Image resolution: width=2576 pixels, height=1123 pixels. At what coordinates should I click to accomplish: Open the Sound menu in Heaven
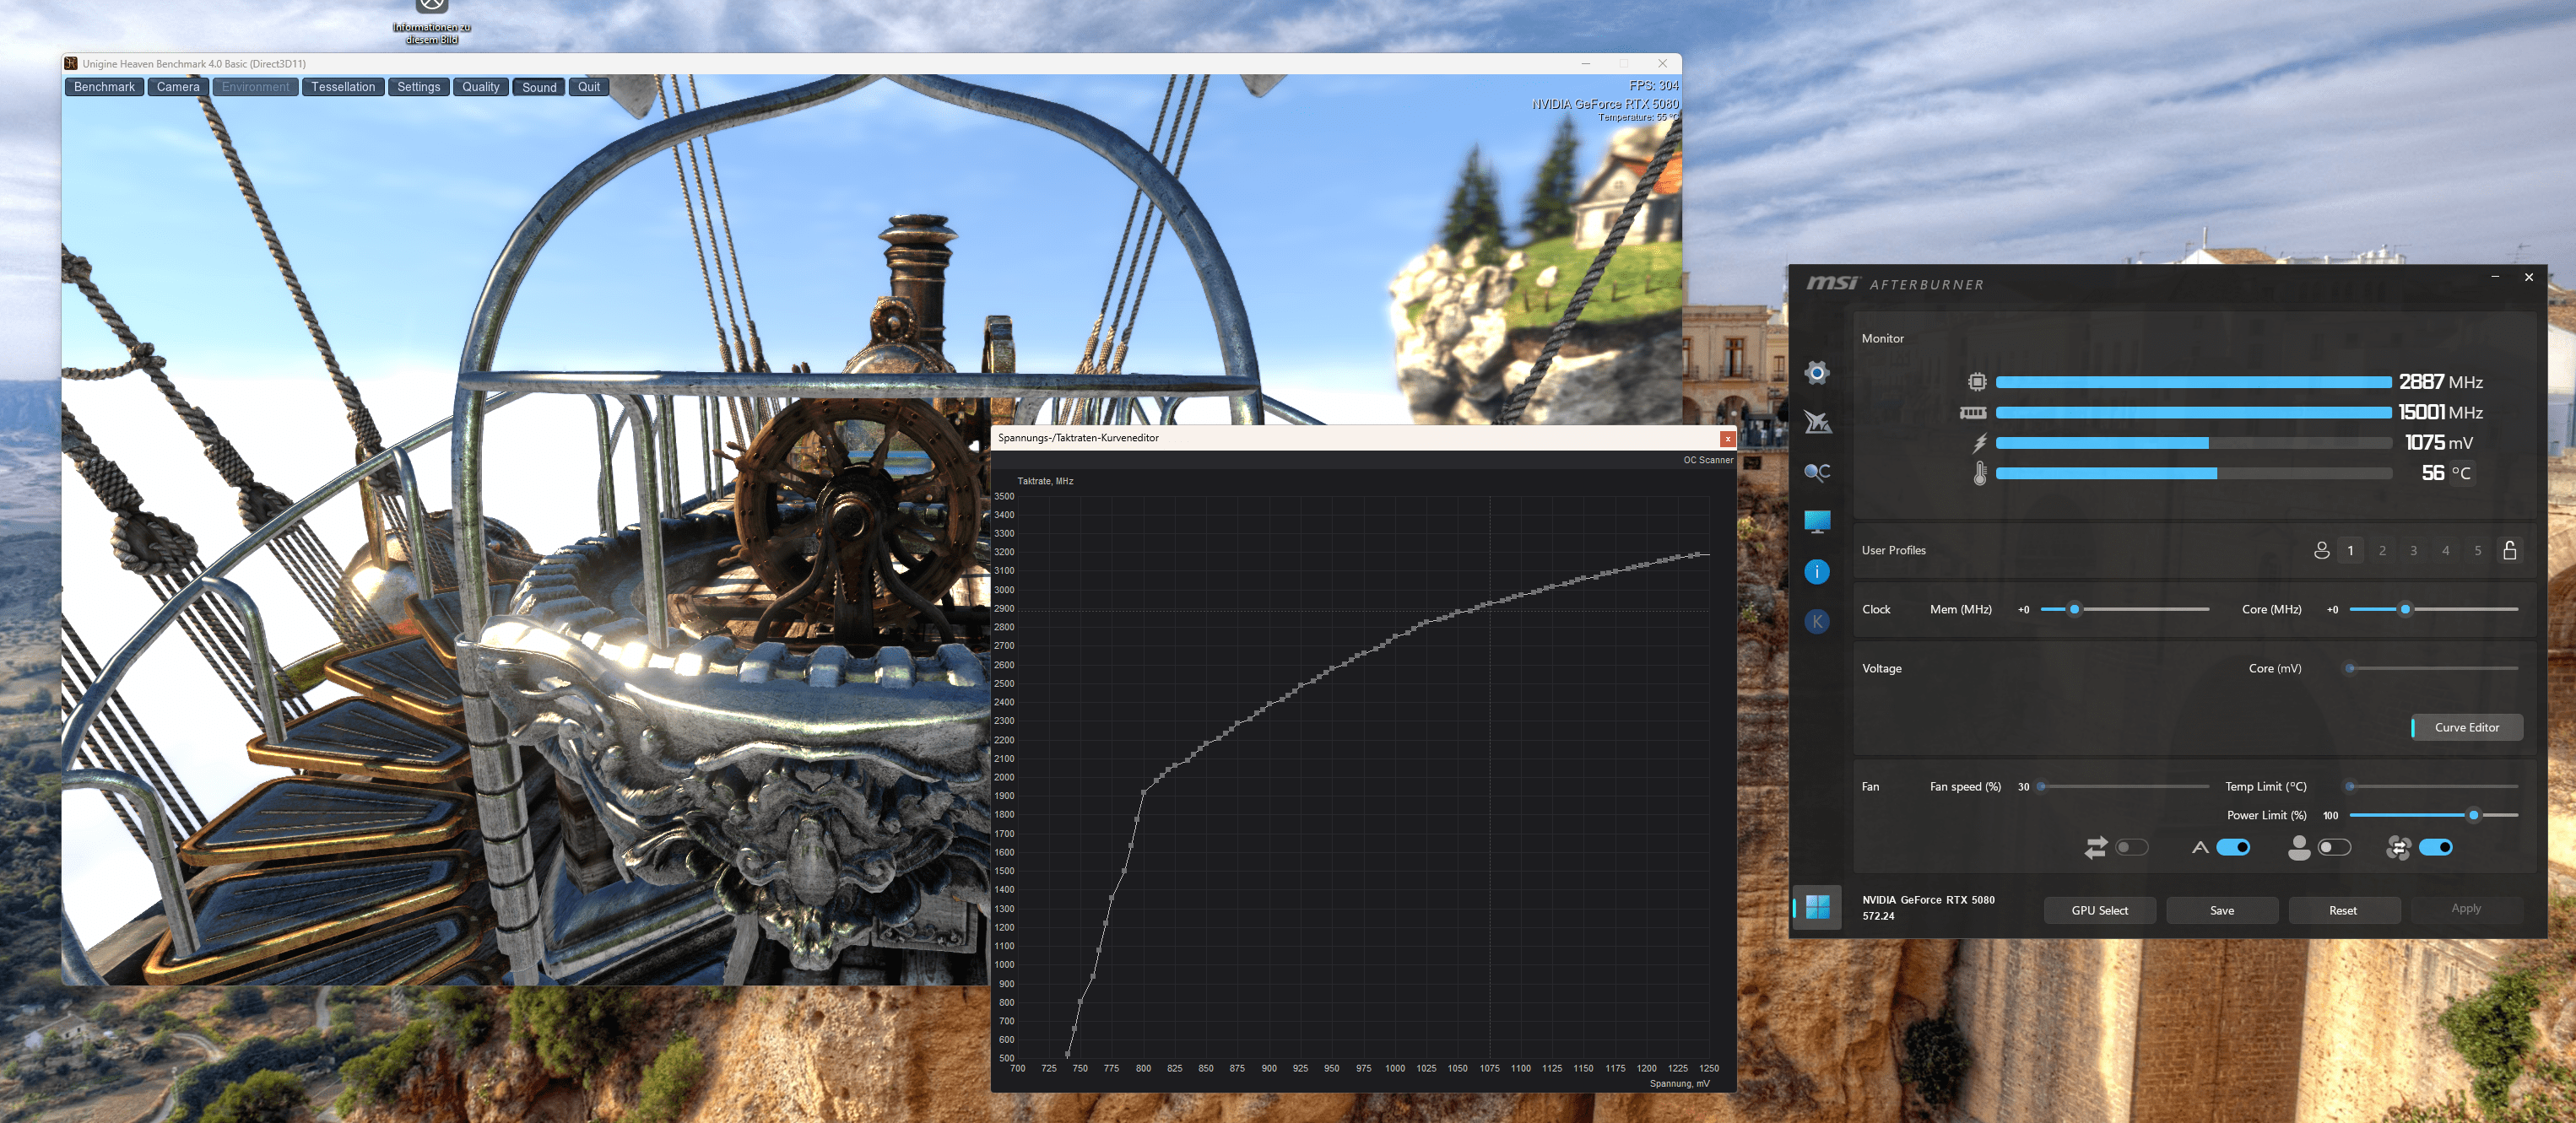(x=539, y=87)
